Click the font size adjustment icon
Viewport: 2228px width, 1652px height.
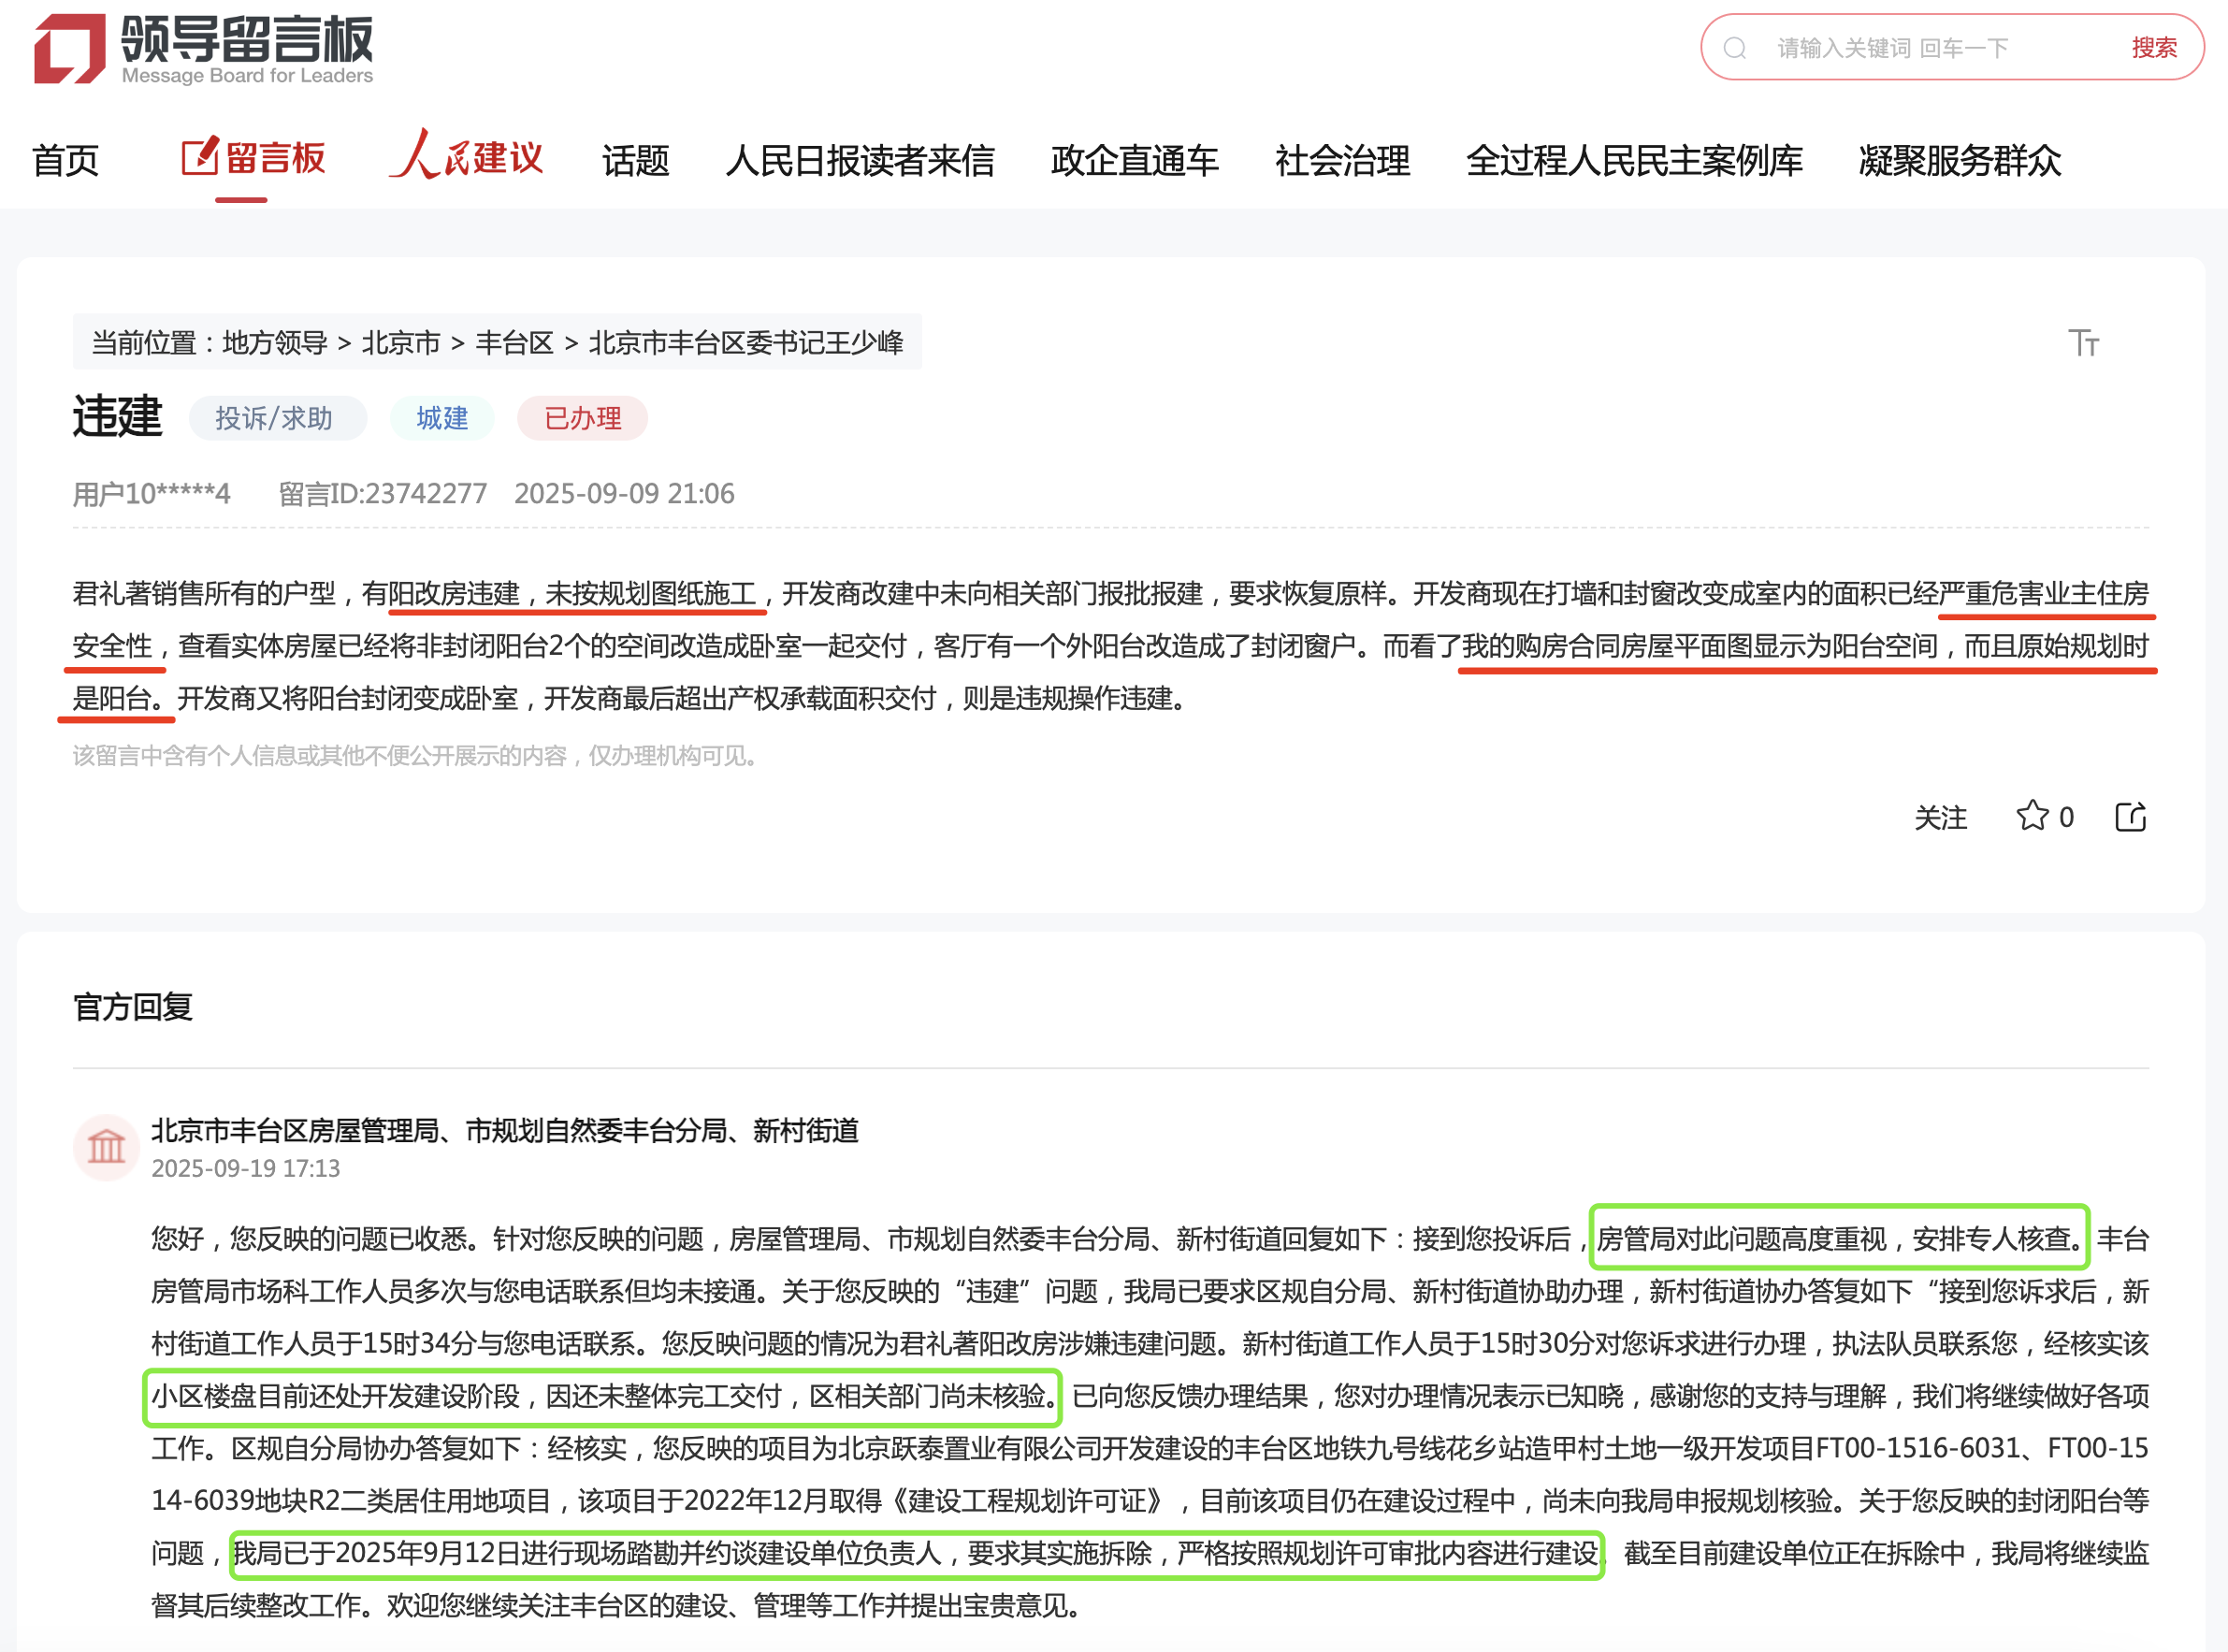coord(2083,343)
